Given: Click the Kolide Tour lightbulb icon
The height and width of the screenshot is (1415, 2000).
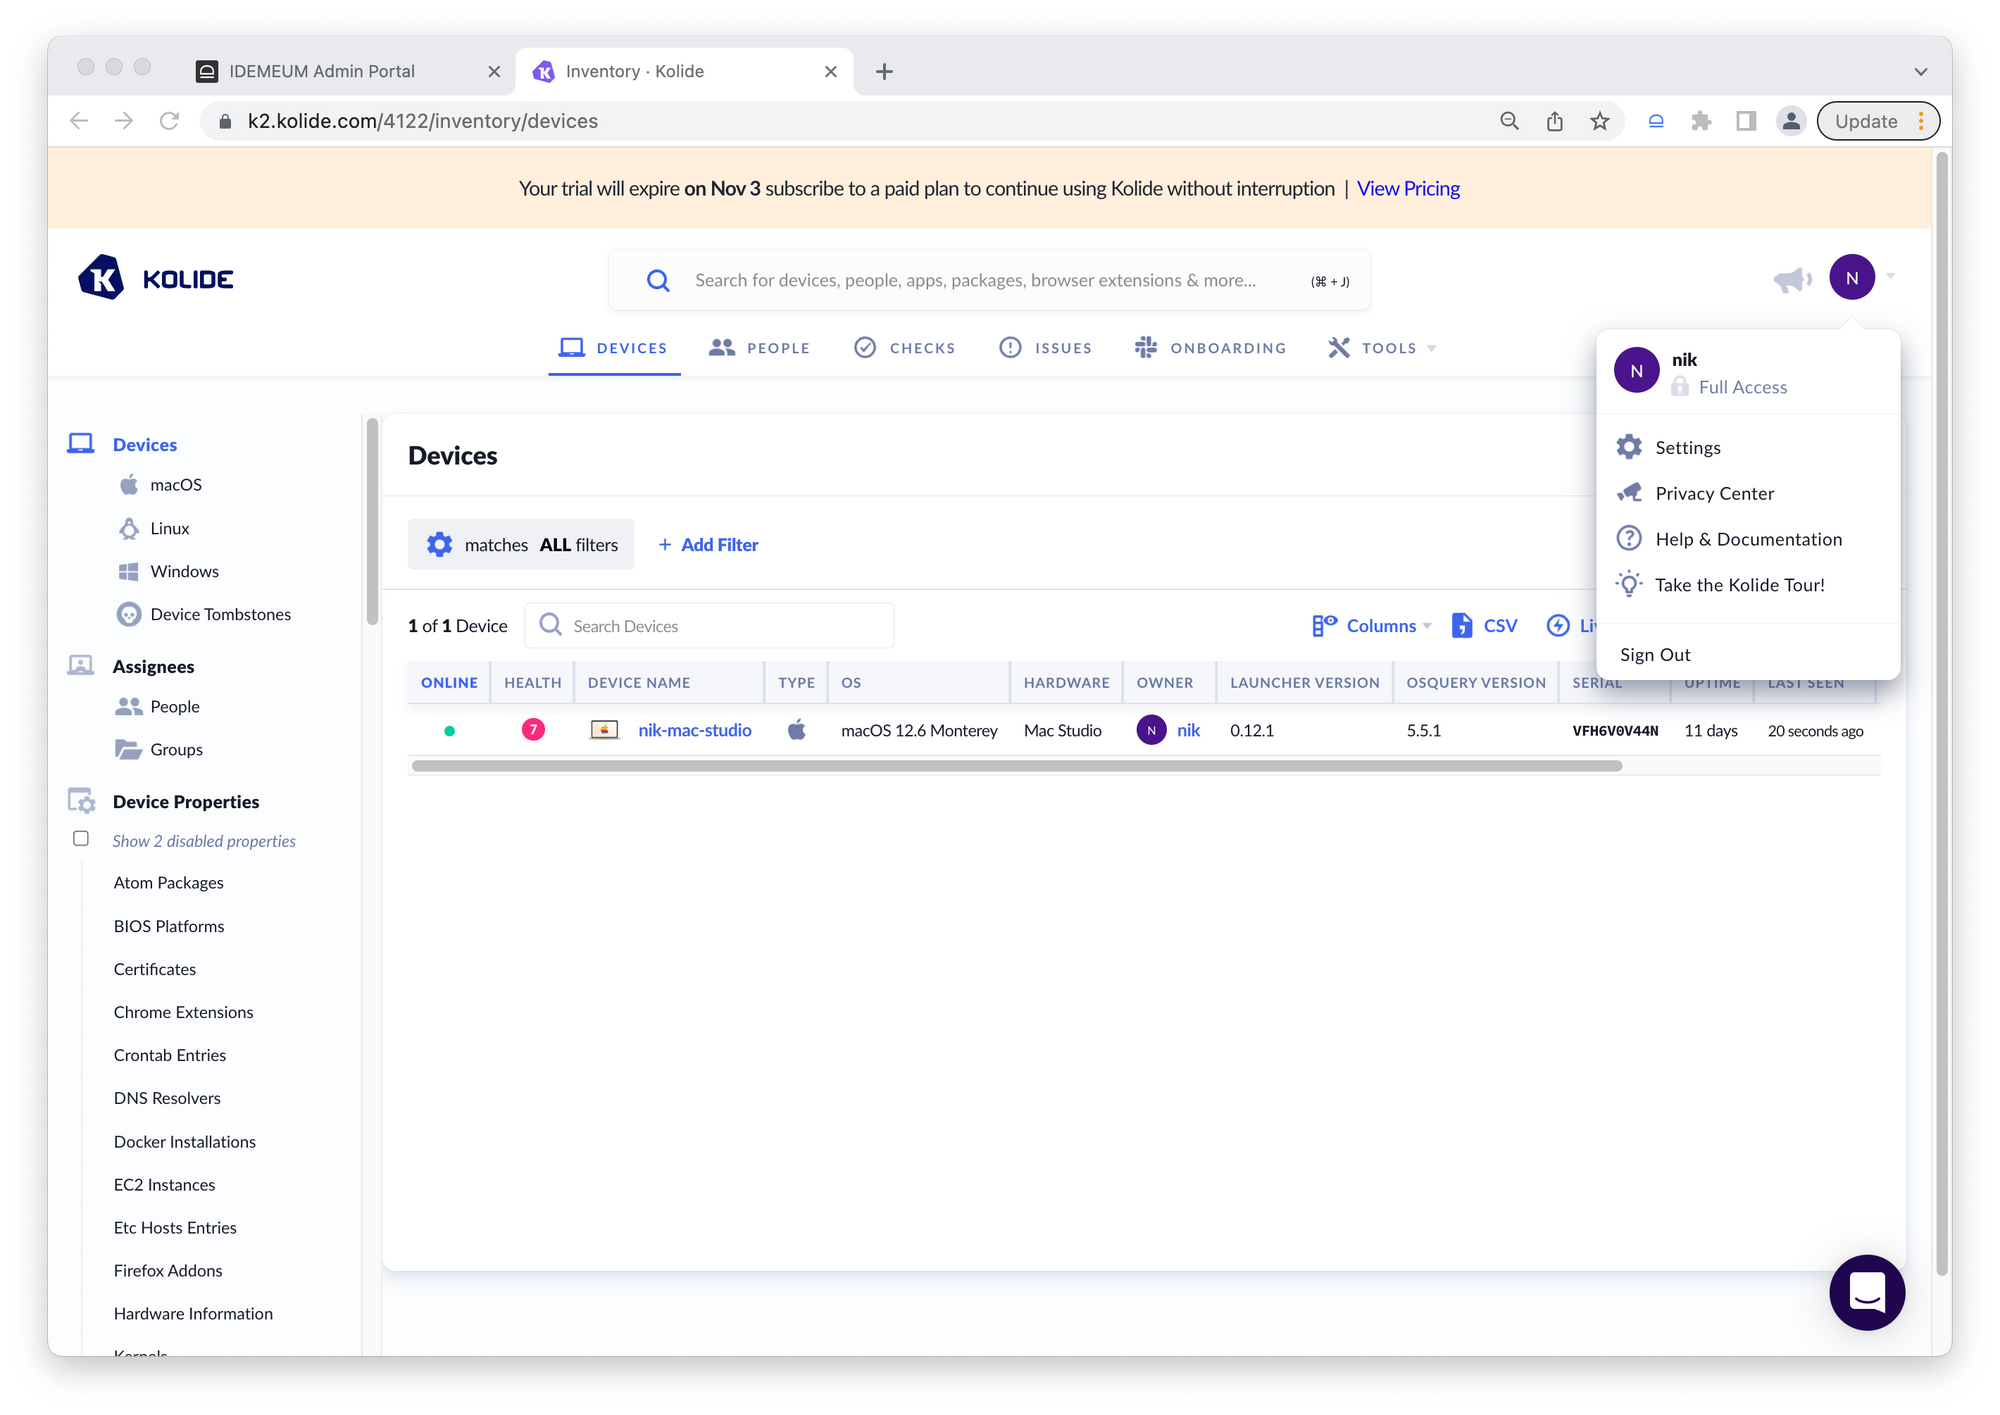Looking at the screenshot, I should coord(1629,584).
